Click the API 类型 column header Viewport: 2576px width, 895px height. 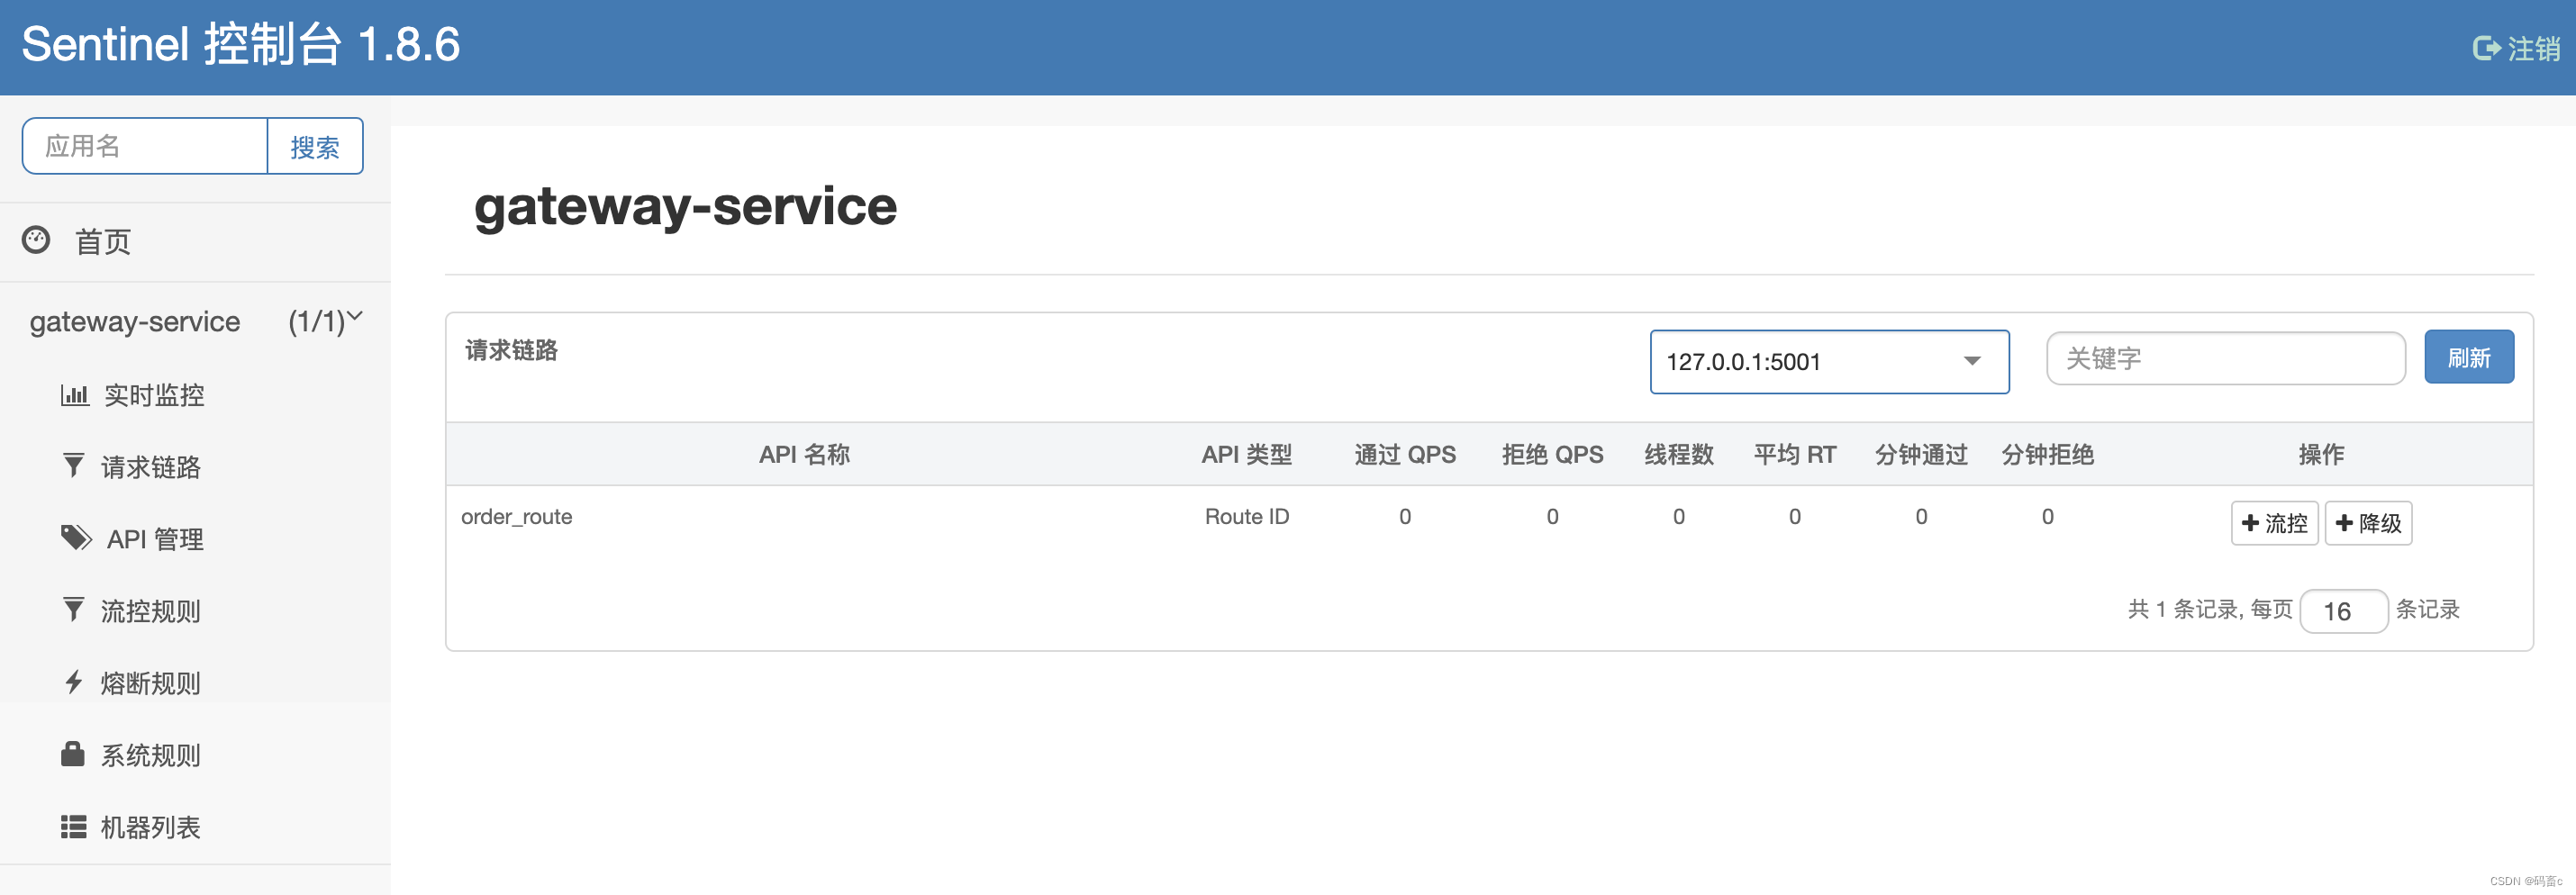1247,454
